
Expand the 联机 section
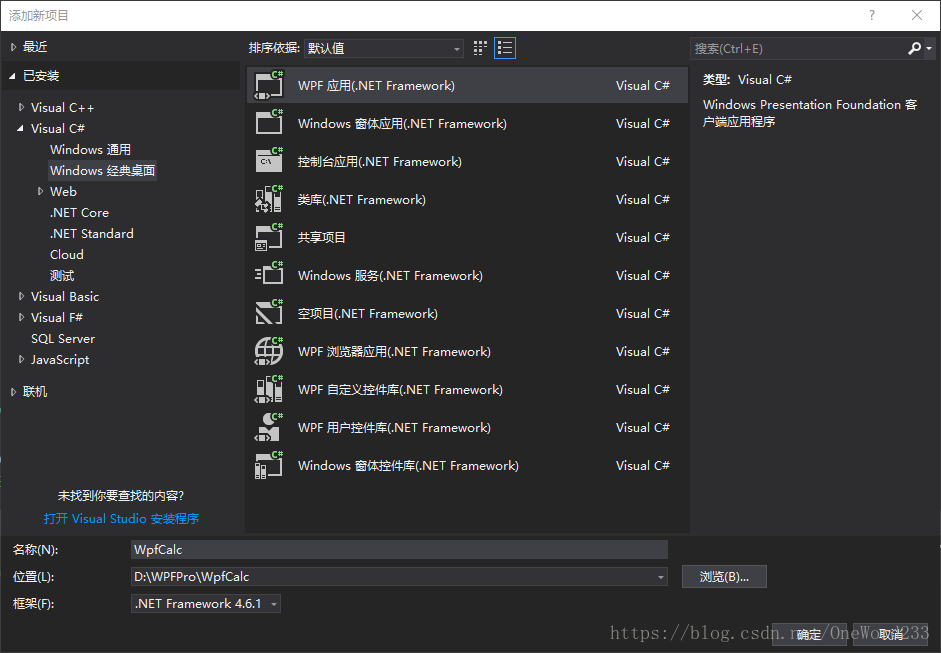pos(13,392)
